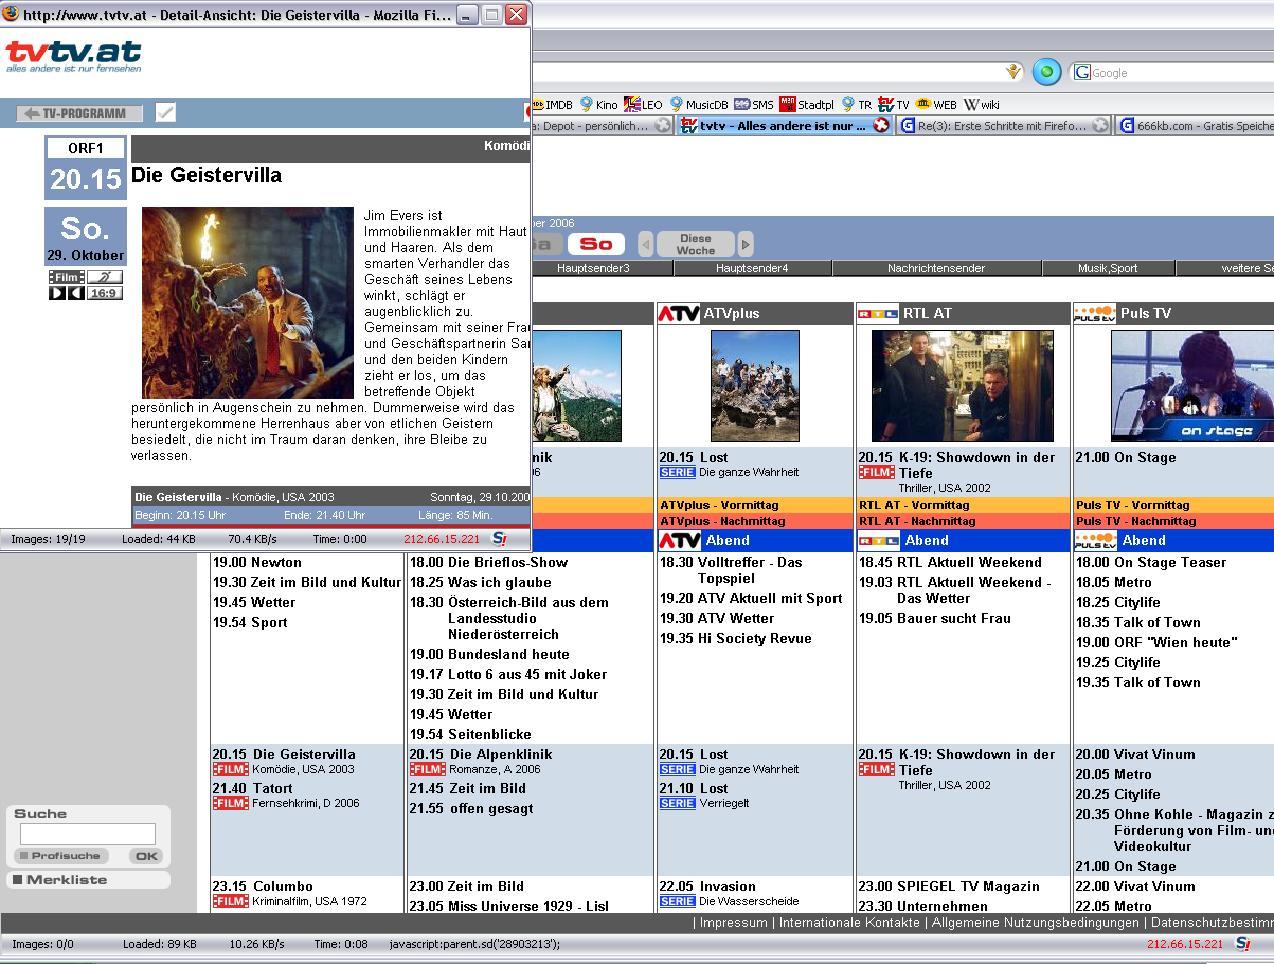The width and height of the screenshot is (1274, 964).
Task: Open ATVplus - Vormittag listing
Action: point(719,505)
